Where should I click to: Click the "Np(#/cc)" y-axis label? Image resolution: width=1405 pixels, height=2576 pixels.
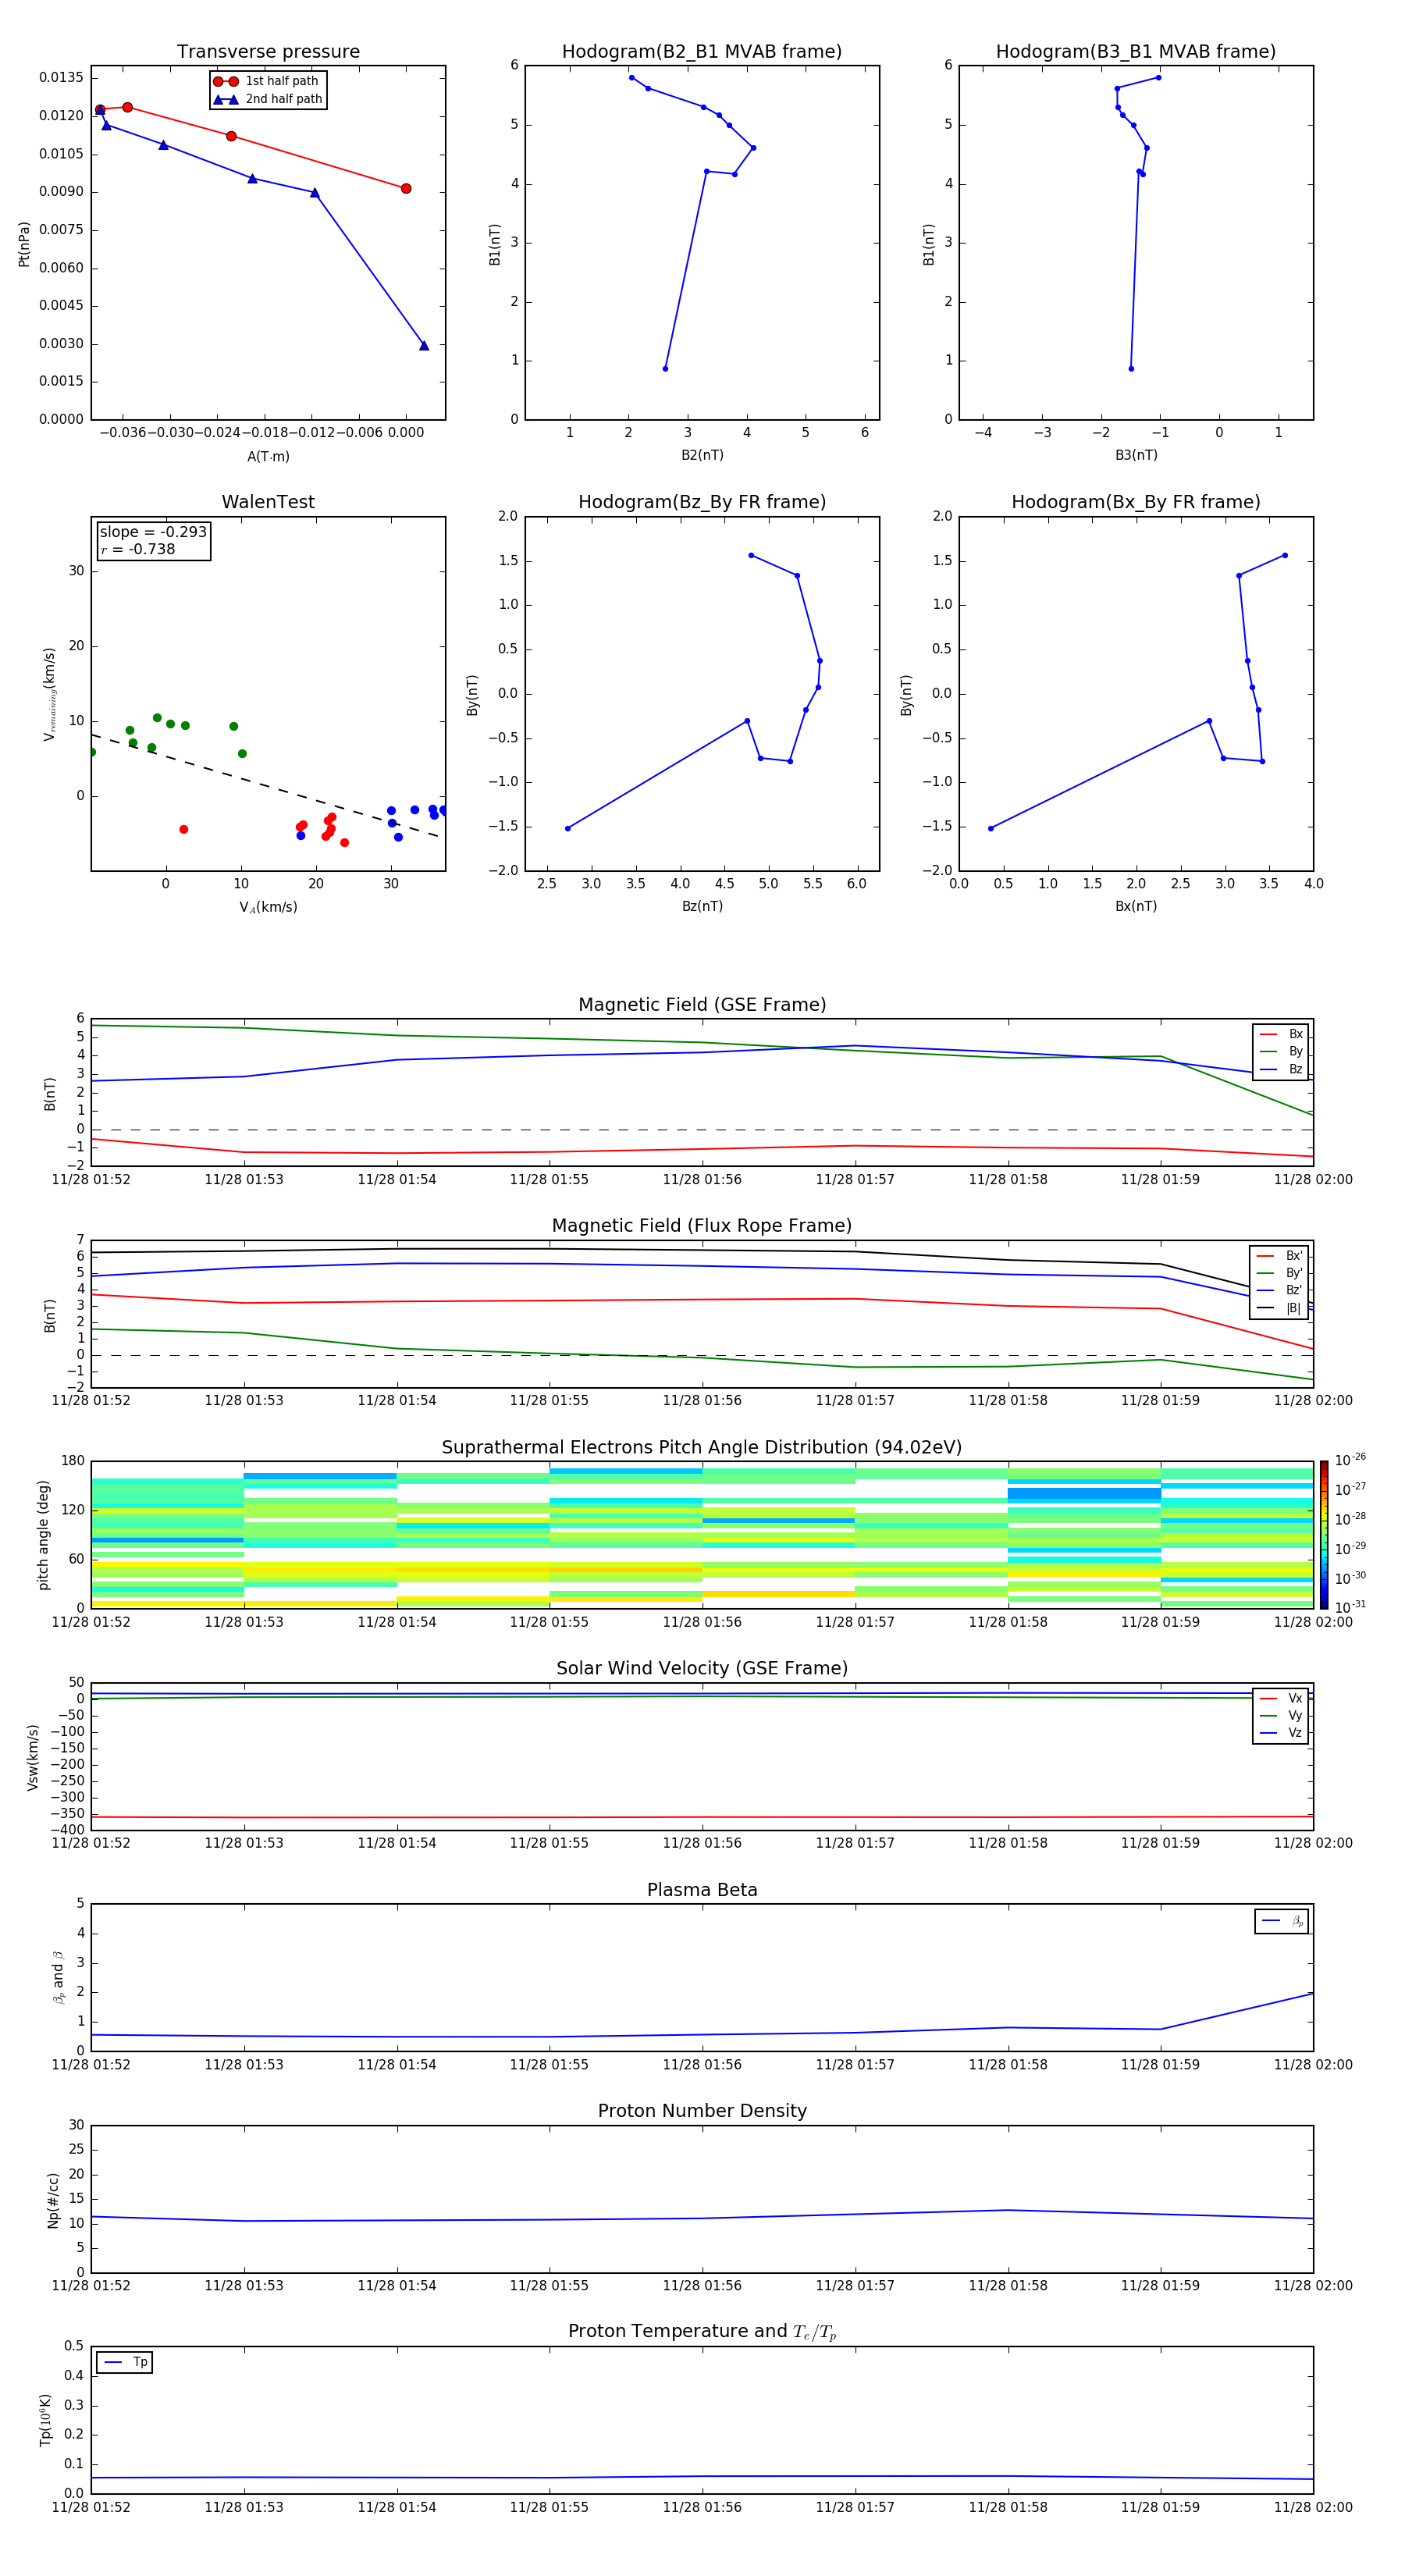(53, 2200)
